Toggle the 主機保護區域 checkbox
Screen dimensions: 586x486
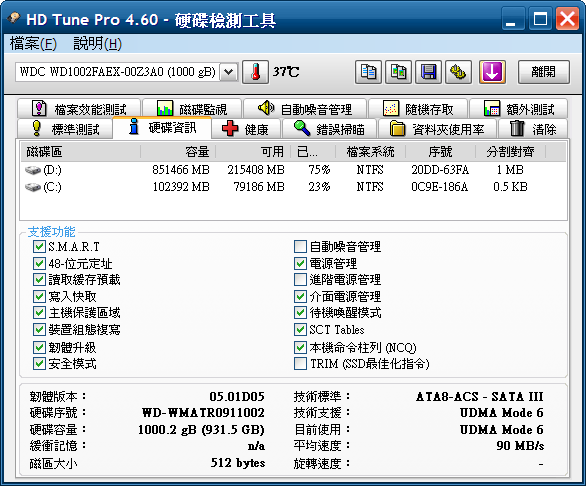tap(39, 313)
